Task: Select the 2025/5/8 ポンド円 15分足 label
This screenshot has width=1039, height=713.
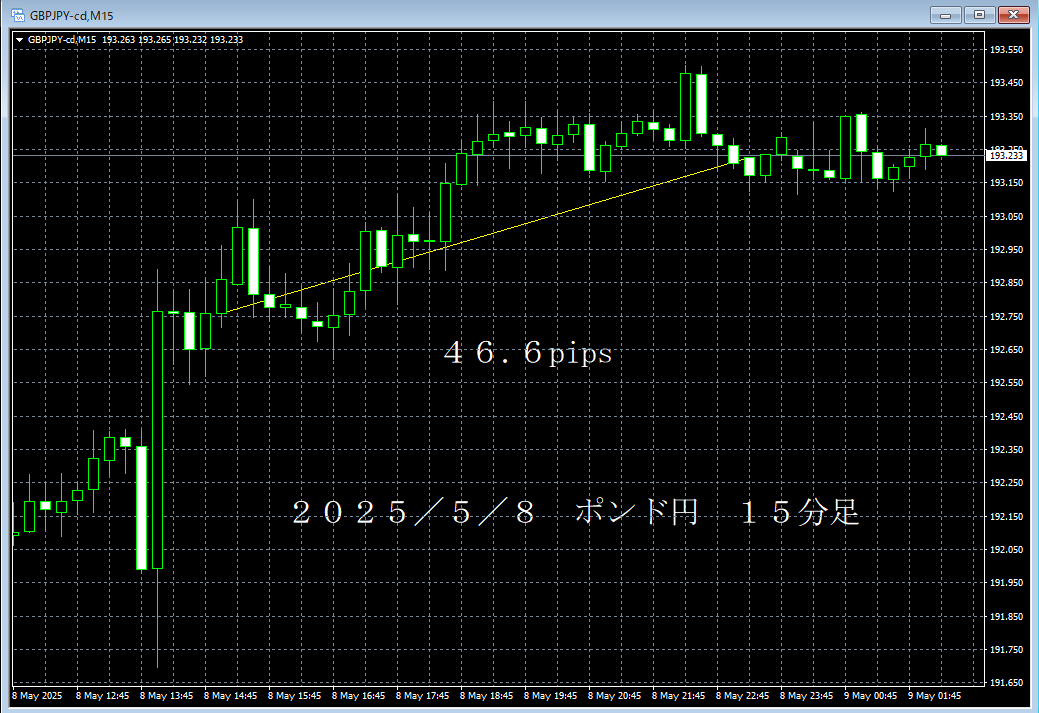Action: (x=575, y=512)
